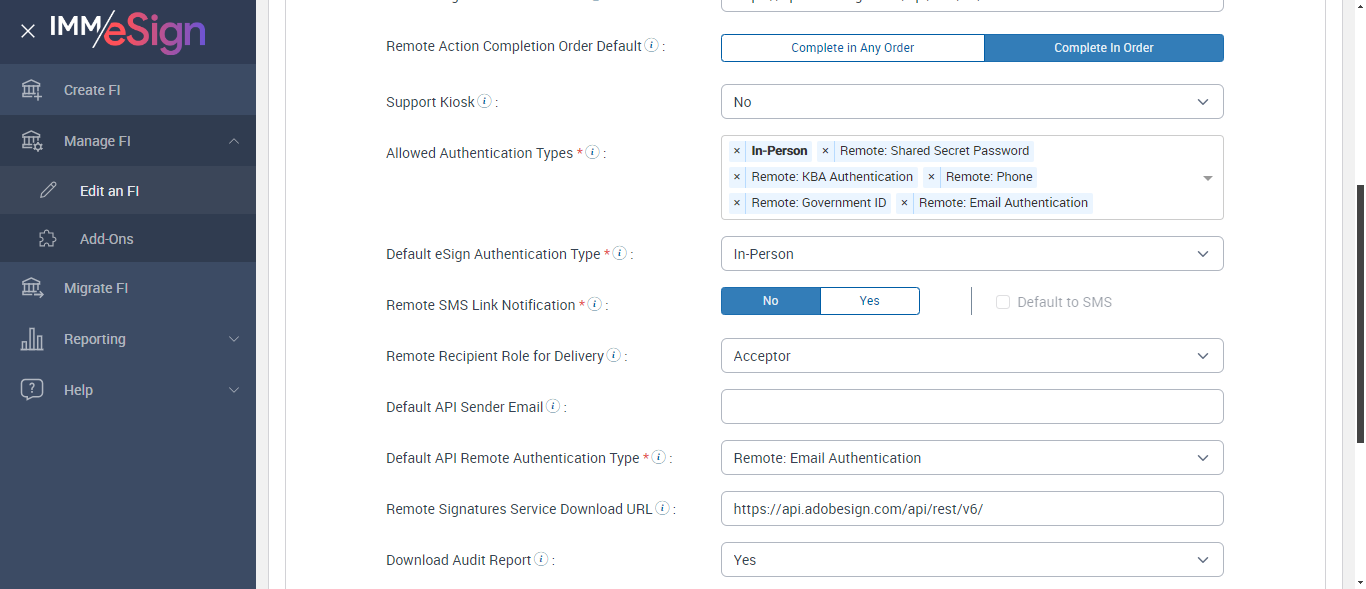This screenshot has height=589, width=1366.
Task: Click the Create FI bank icon
Action: pos(32,90)
